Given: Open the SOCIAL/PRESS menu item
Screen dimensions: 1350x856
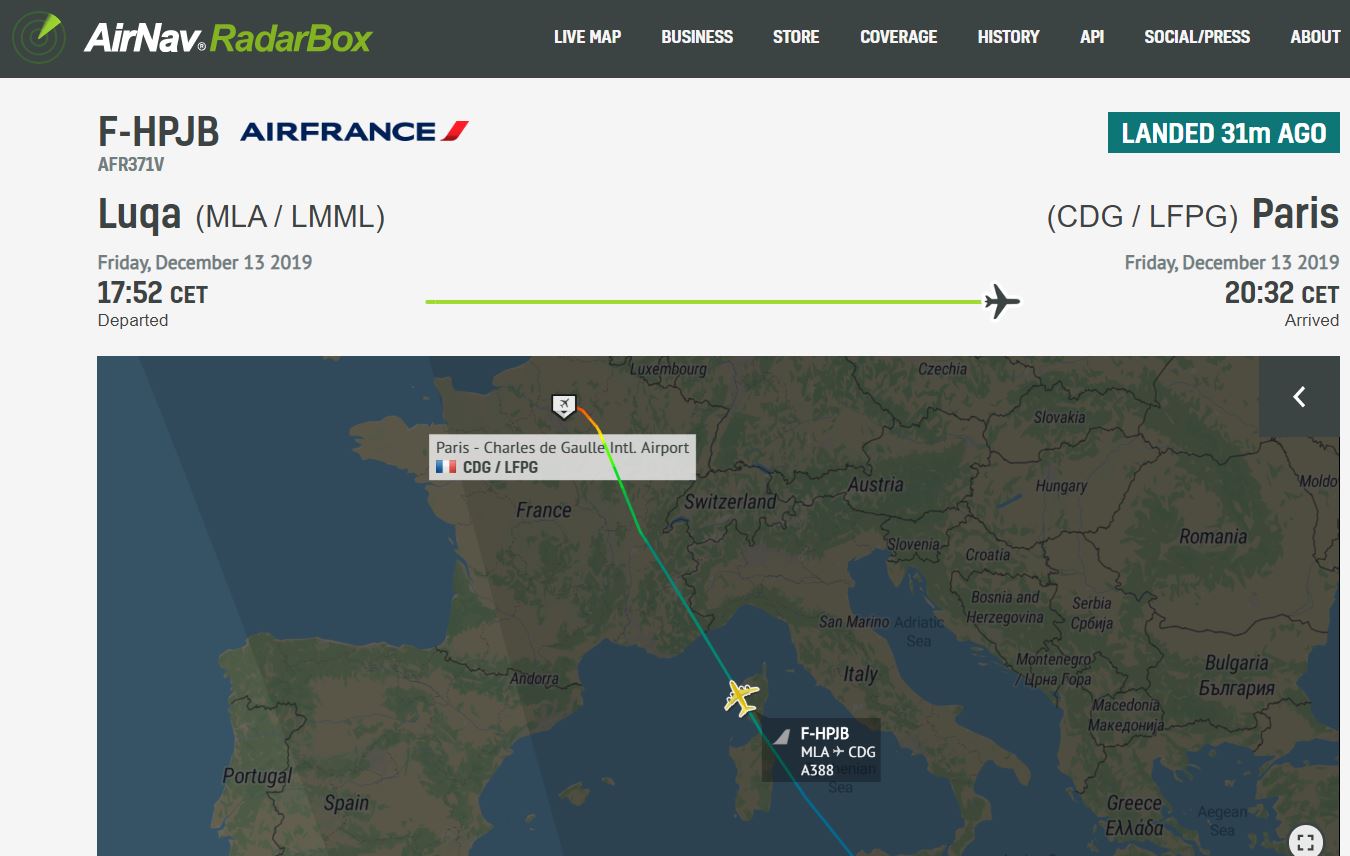Looking at the screenshot, I should [1197, 37].
